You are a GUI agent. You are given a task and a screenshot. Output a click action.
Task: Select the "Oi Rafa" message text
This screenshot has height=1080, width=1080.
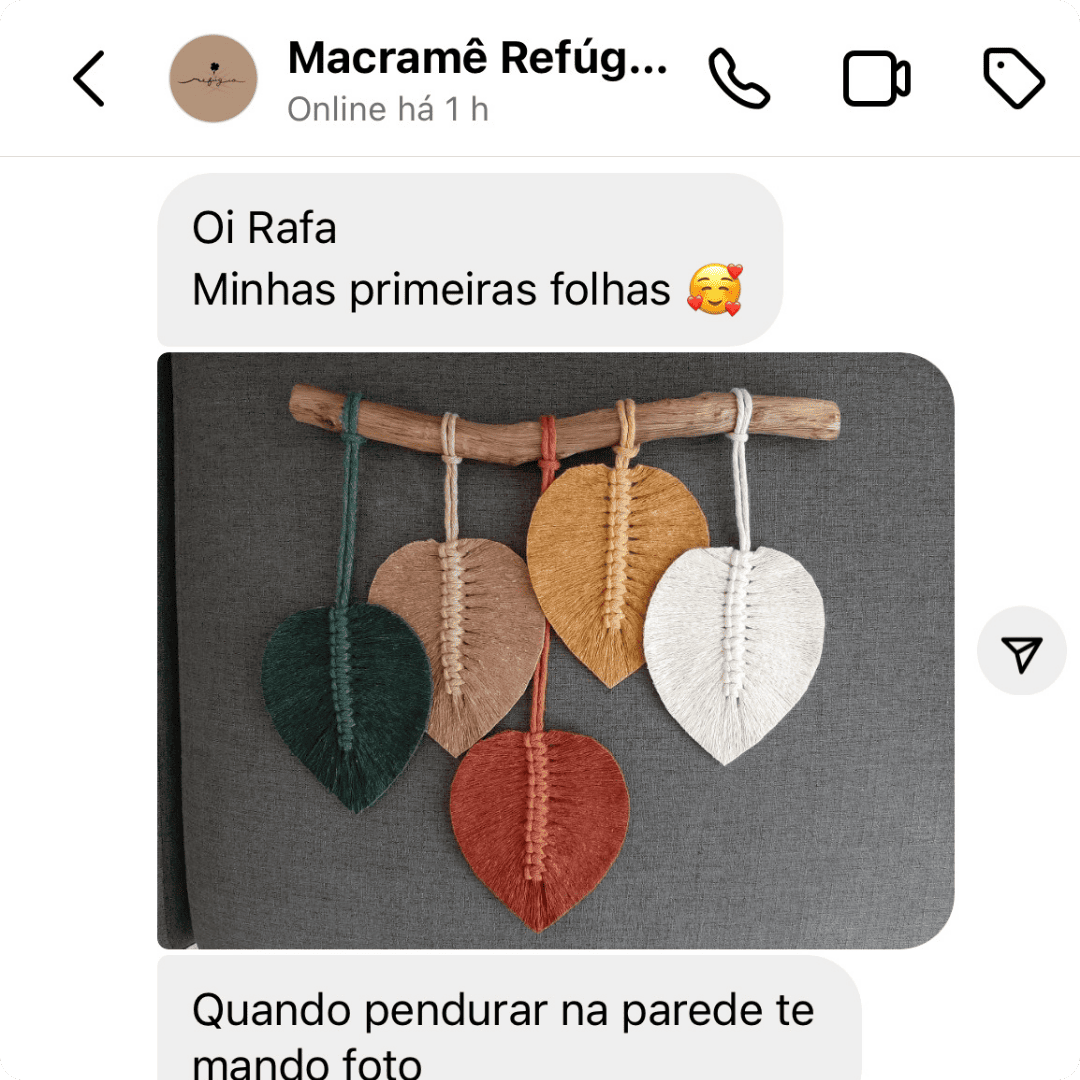pos(264,228)
